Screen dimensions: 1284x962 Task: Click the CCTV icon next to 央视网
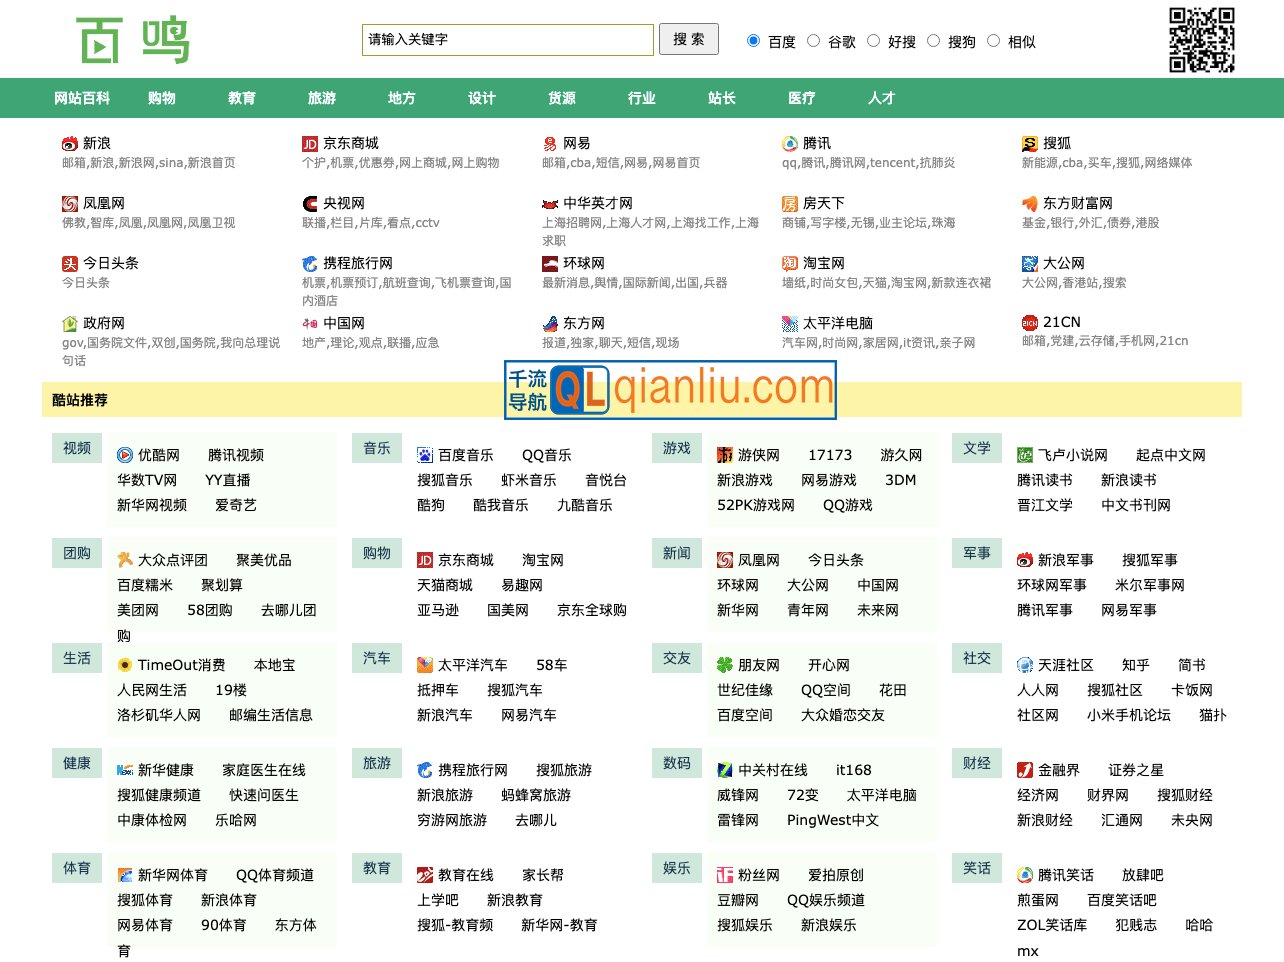310,202
